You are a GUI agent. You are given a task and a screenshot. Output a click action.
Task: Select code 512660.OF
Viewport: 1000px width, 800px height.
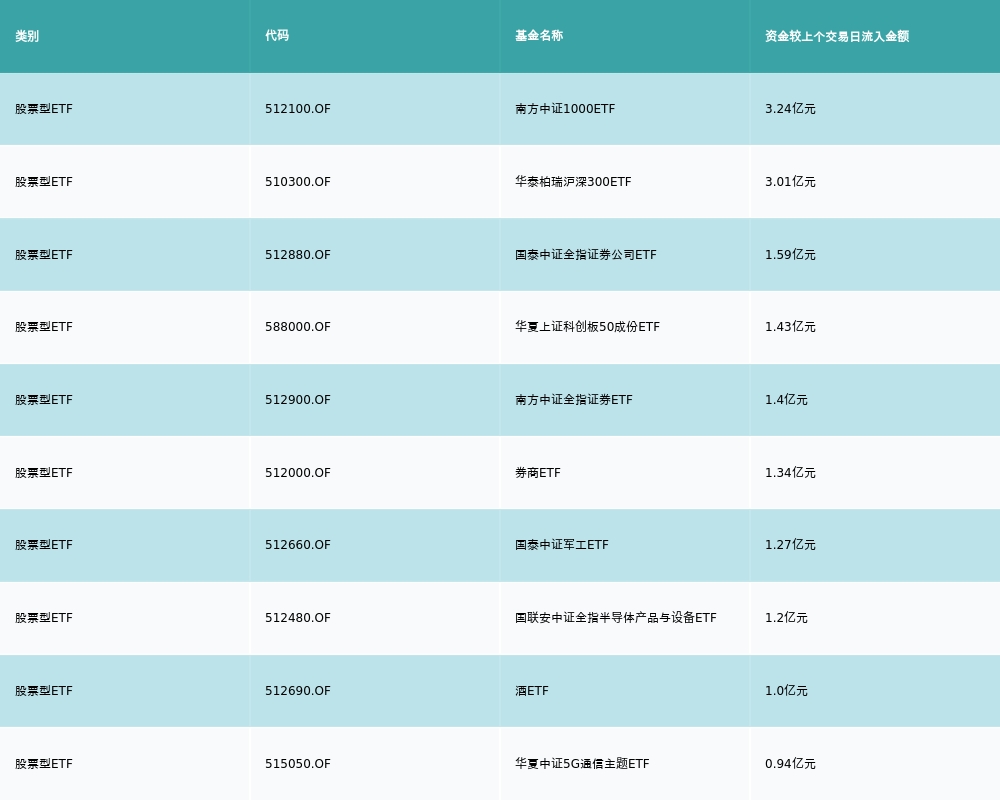coord(298,545)
